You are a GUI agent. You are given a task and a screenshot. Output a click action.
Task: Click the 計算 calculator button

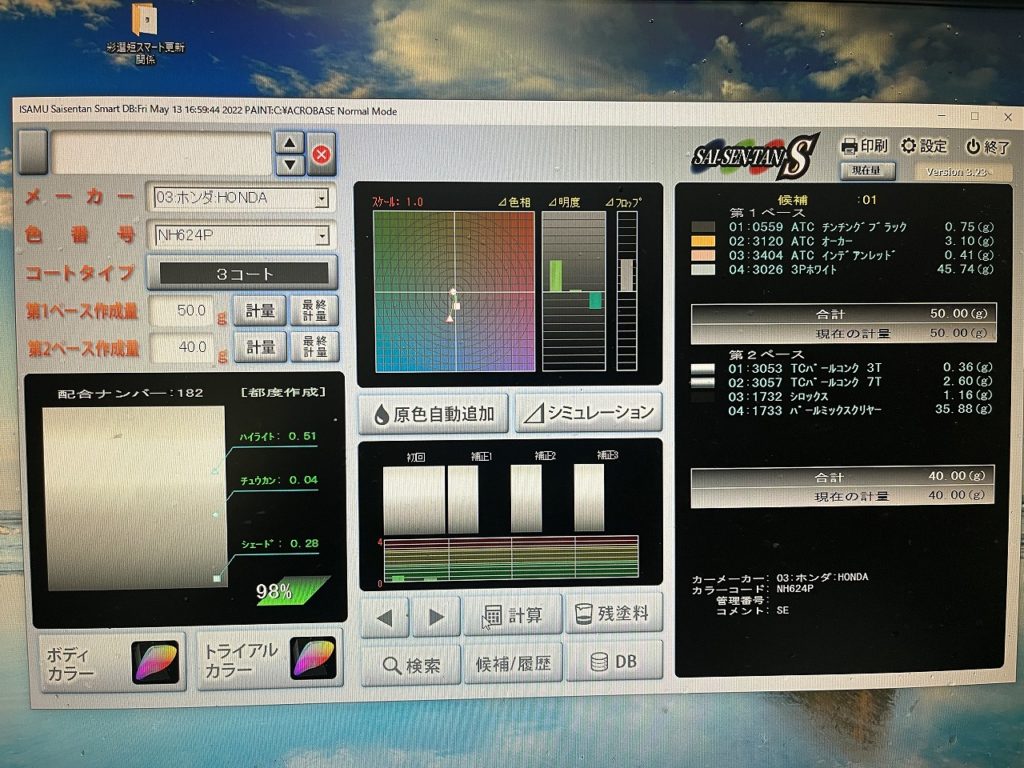click(511, 615)
